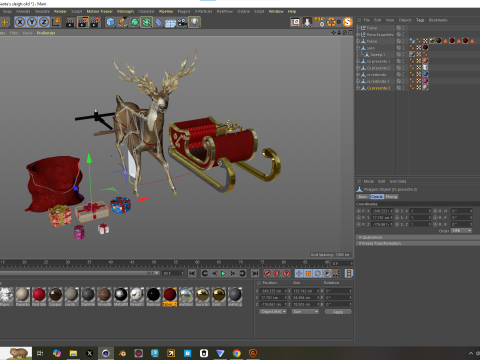Toggle the X axis lock icon

coord(20,22)
